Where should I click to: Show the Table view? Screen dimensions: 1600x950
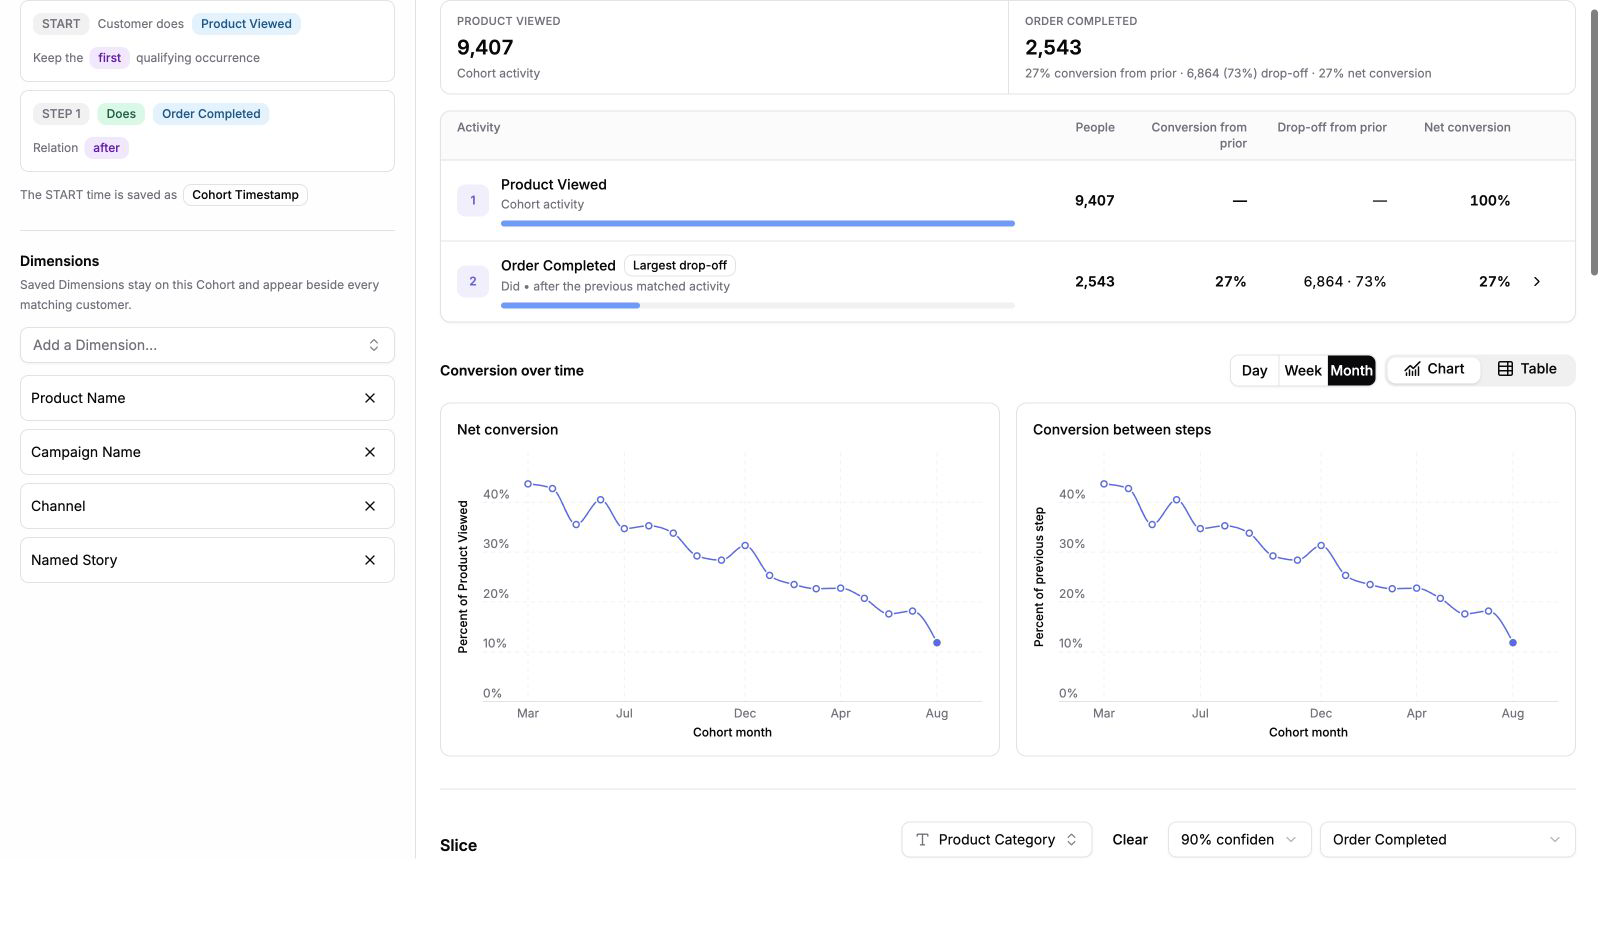click(1527, 369)
